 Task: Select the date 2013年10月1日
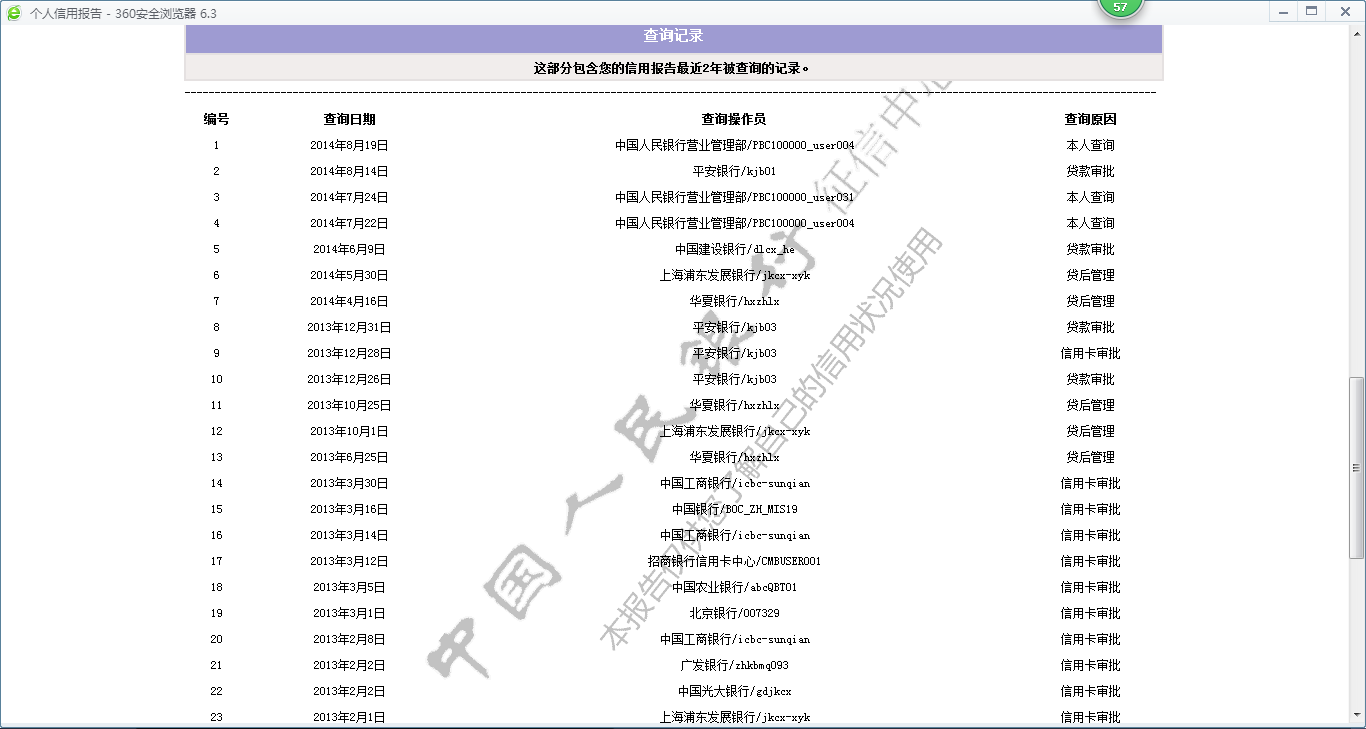[x=349, y=431]
